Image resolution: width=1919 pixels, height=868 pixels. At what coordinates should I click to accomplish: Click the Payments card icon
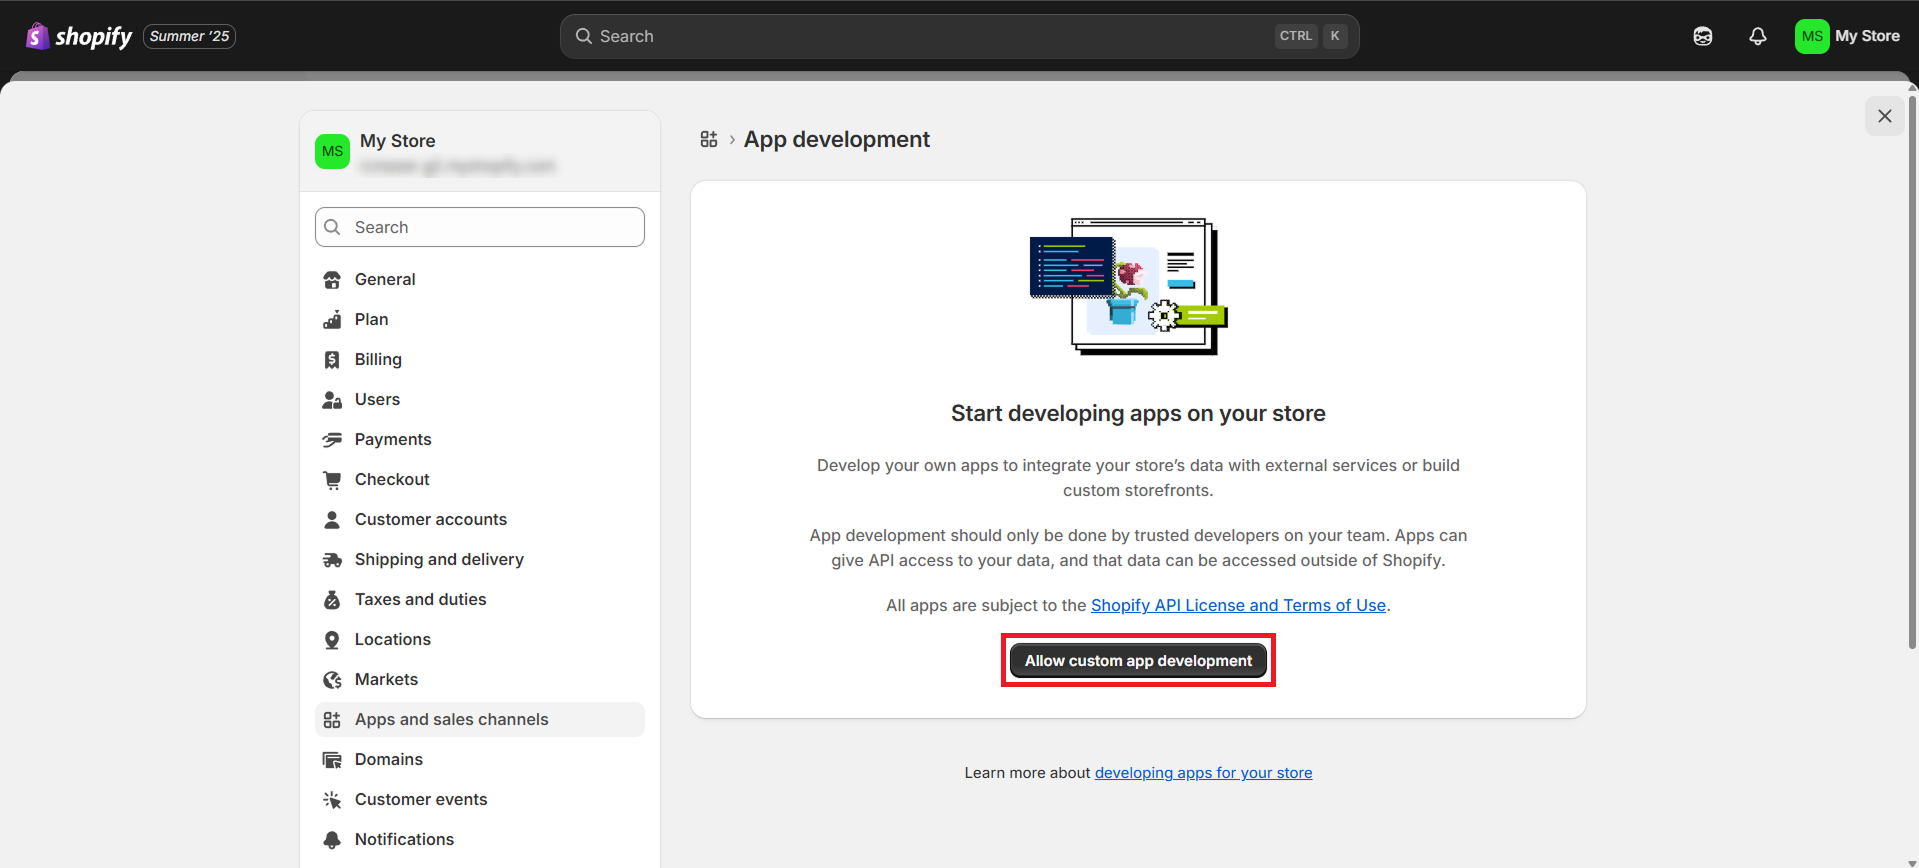pos(332,440)
